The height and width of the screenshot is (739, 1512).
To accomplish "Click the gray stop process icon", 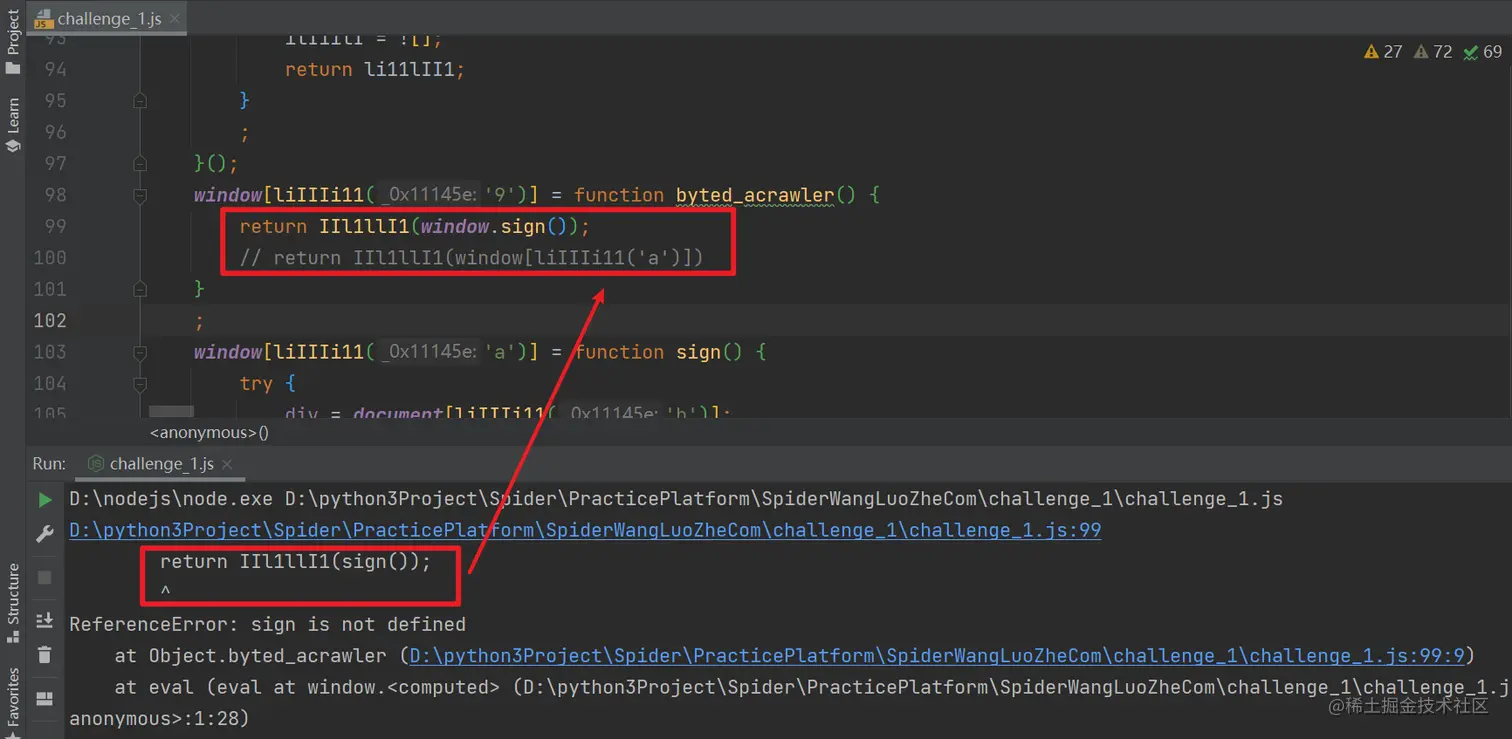I will click(x=45, y=577).
